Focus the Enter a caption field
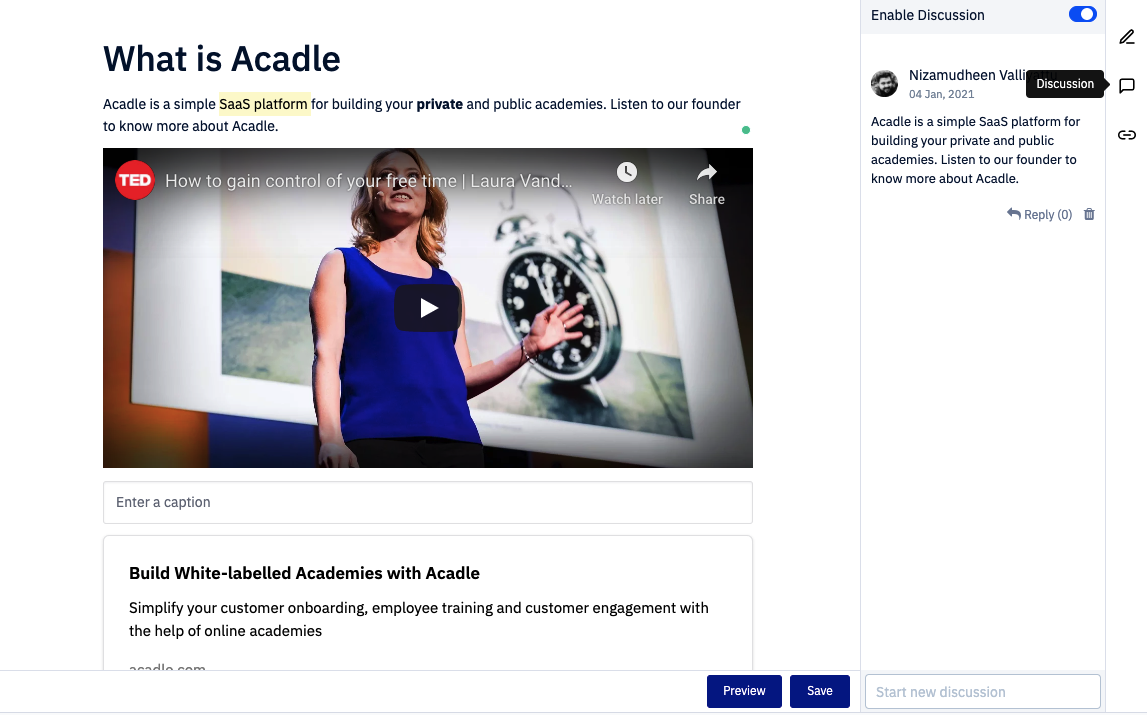 point(428,502)
